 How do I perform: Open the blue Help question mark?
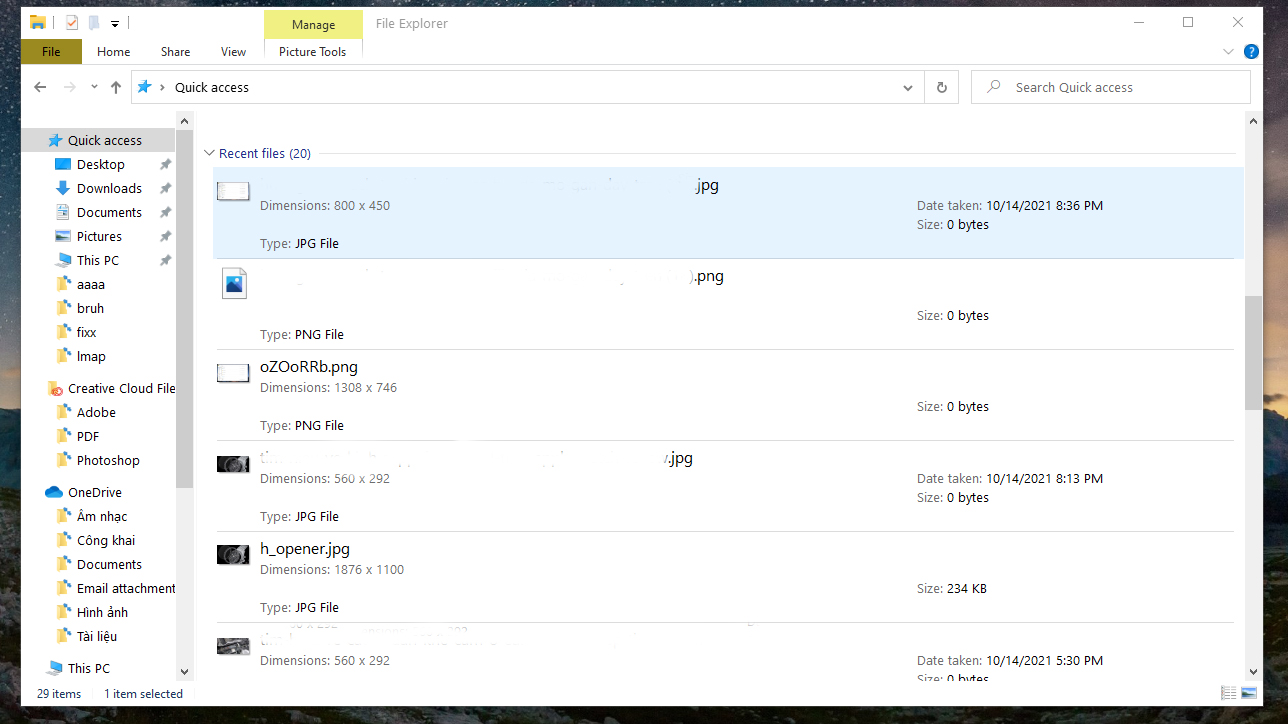(x=1250, y=51)
